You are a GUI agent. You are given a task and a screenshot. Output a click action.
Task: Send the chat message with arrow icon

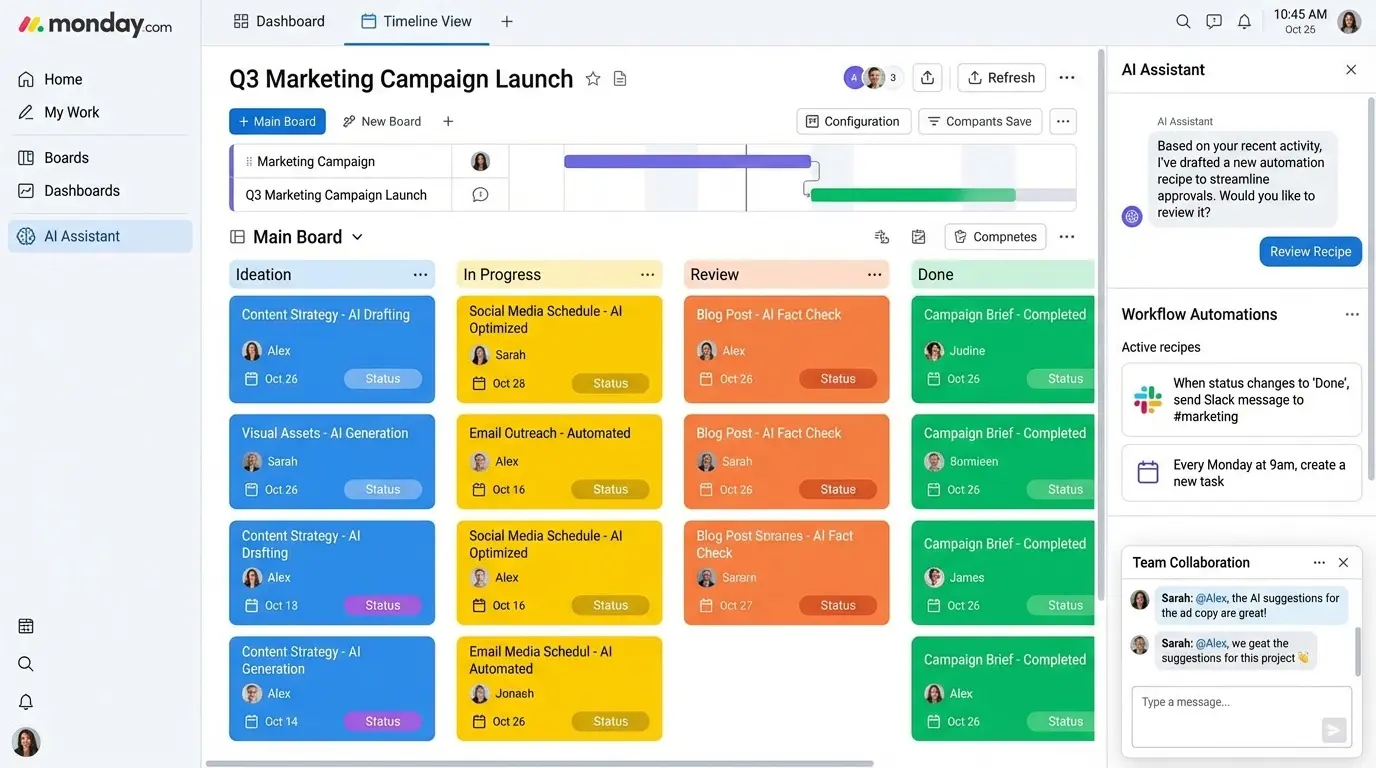(1333, 730)
